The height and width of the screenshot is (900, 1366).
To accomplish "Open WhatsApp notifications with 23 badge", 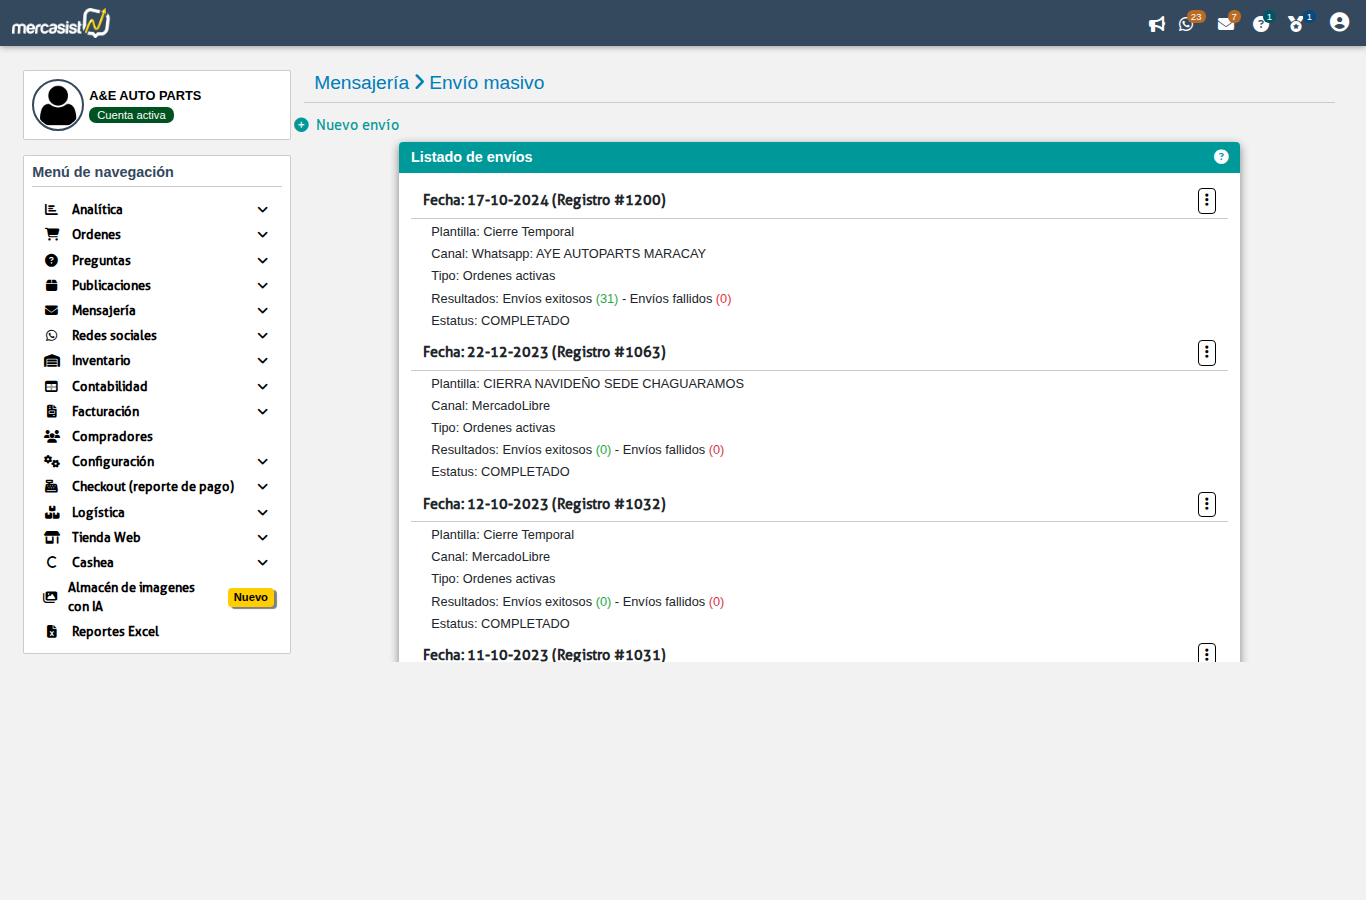I will 1187,24.
